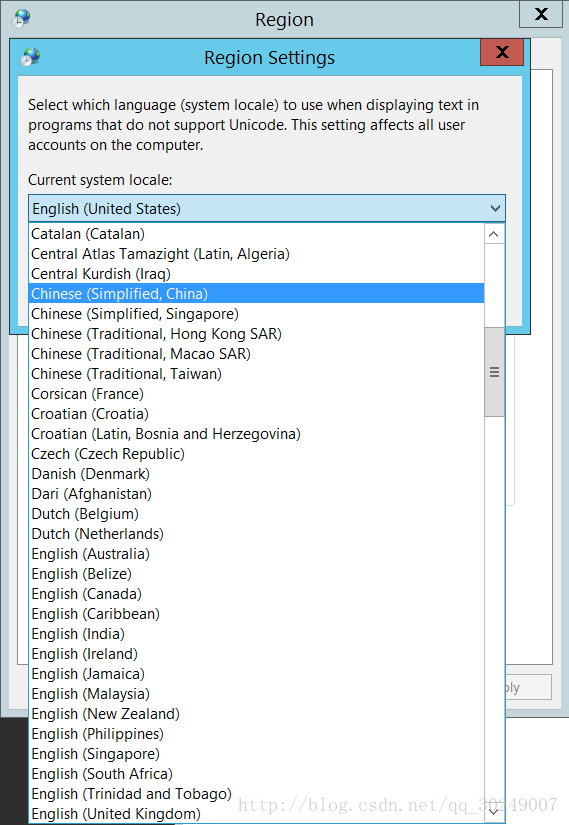
Task: Click the locale list scroll up arrow
Action: click(x=494, y=234)
